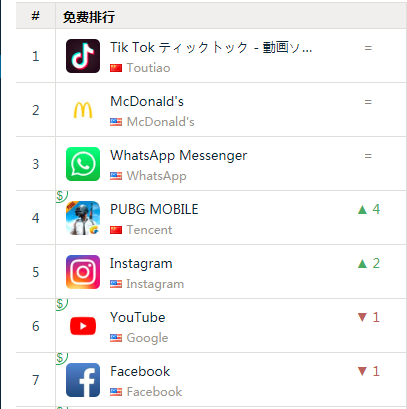407x409 pixels.
Task: Click YouTube's down 1 rank change indicator
Action: click(369, 317)
